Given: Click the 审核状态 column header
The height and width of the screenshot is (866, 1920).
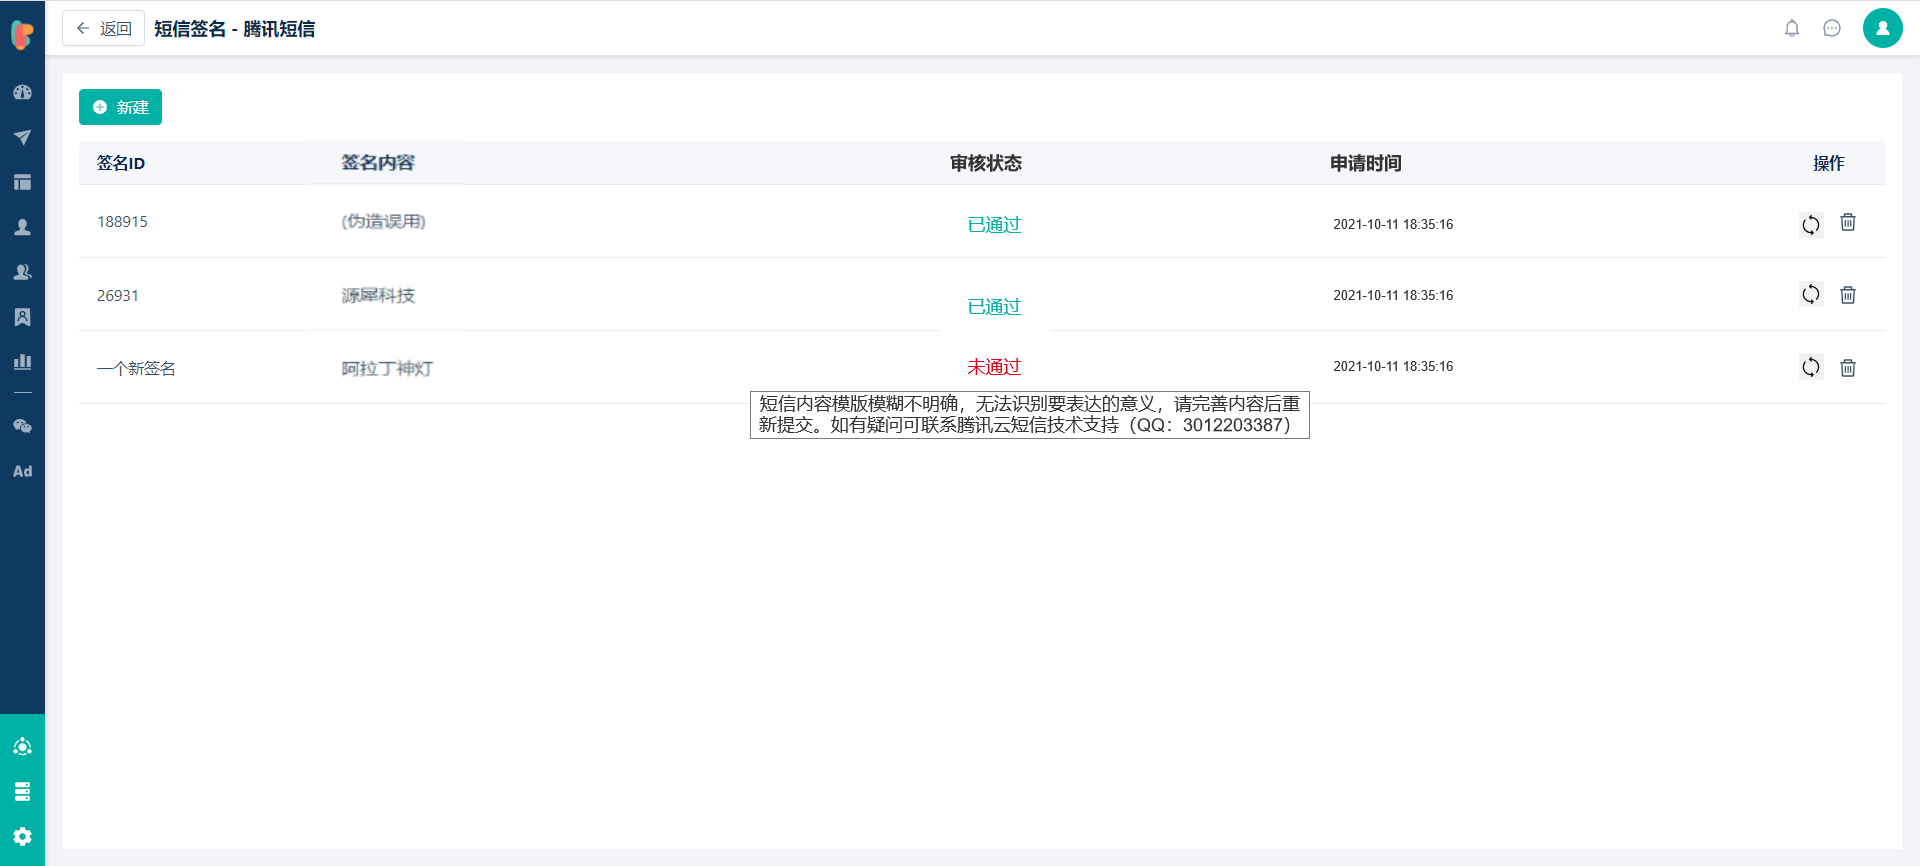Looking at the screenshot, I should [986, 163].
